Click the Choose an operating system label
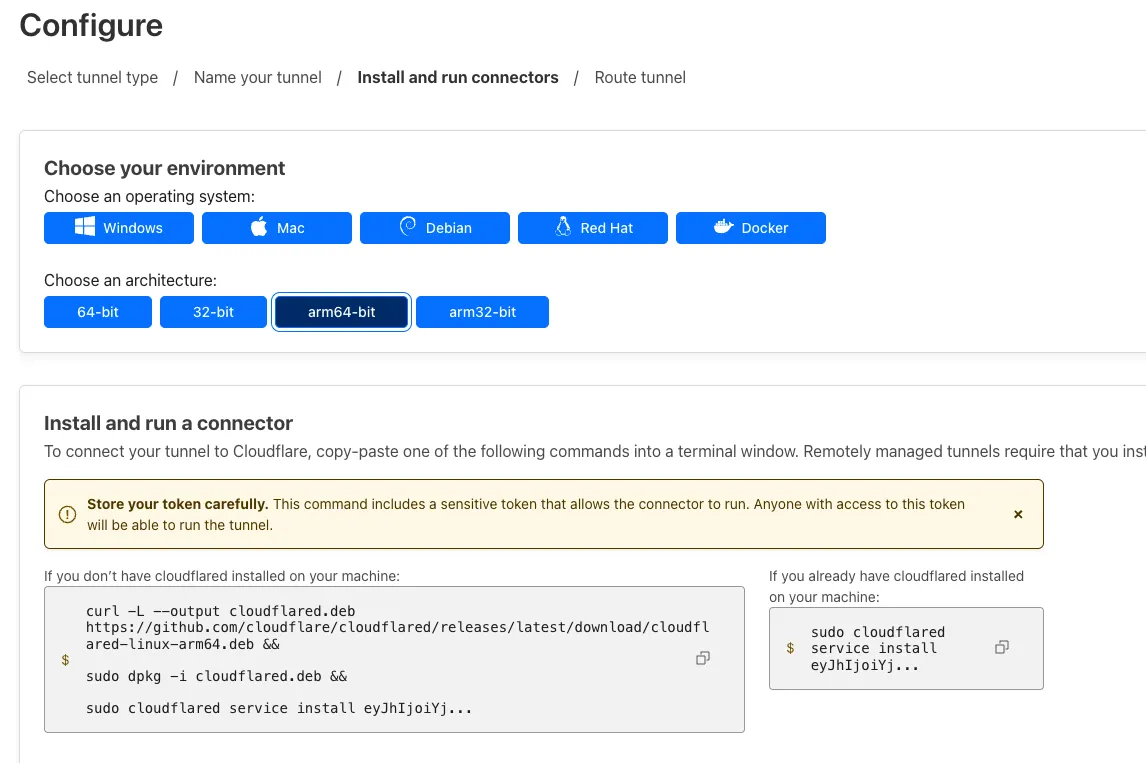The height and width of the screenshot is (763, 1146). (x=149, y=197)
